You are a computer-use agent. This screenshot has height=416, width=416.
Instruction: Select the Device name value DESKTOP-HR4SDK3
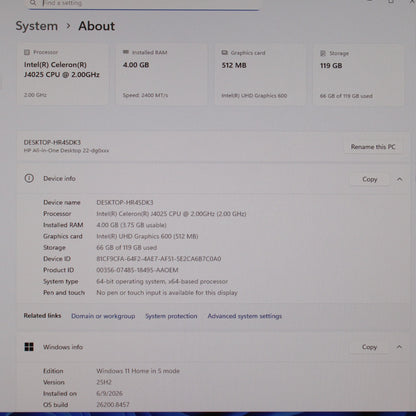tap(125, 202)
